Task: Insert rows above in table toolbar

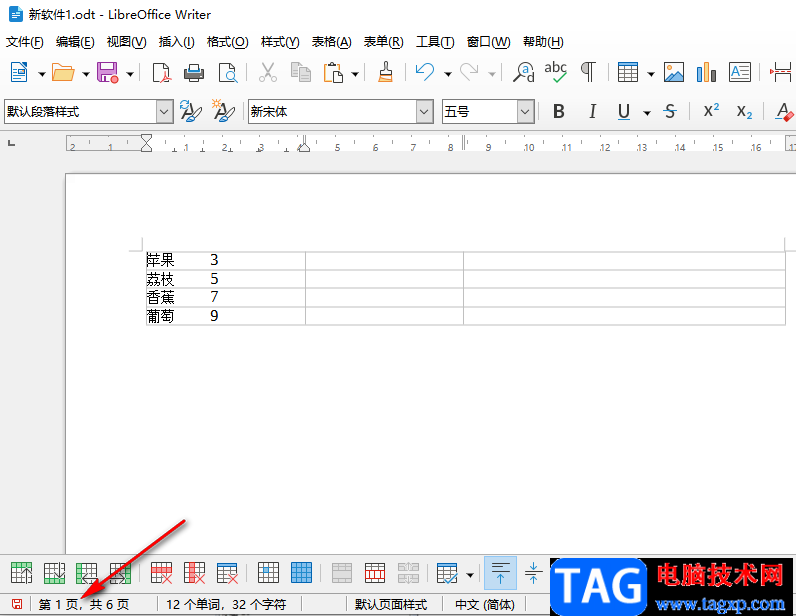Action: pos(21,573)
